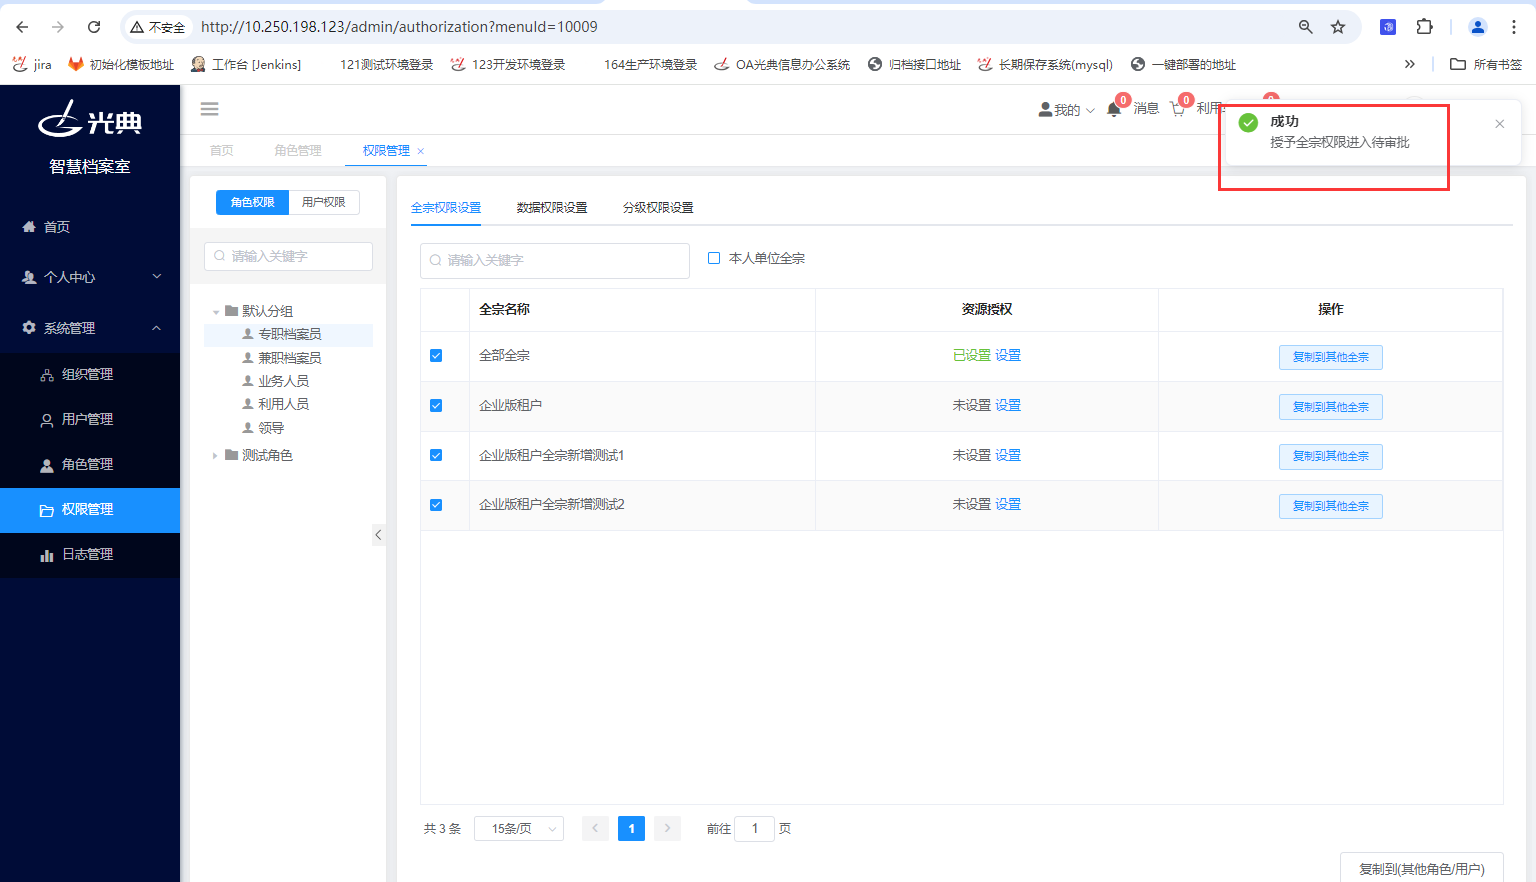The height and width of the screenshot is (882, 1536).
Task: Uncheck the 企业版租户全宗新增测试2 checkbox
Action: pos(436,505)
